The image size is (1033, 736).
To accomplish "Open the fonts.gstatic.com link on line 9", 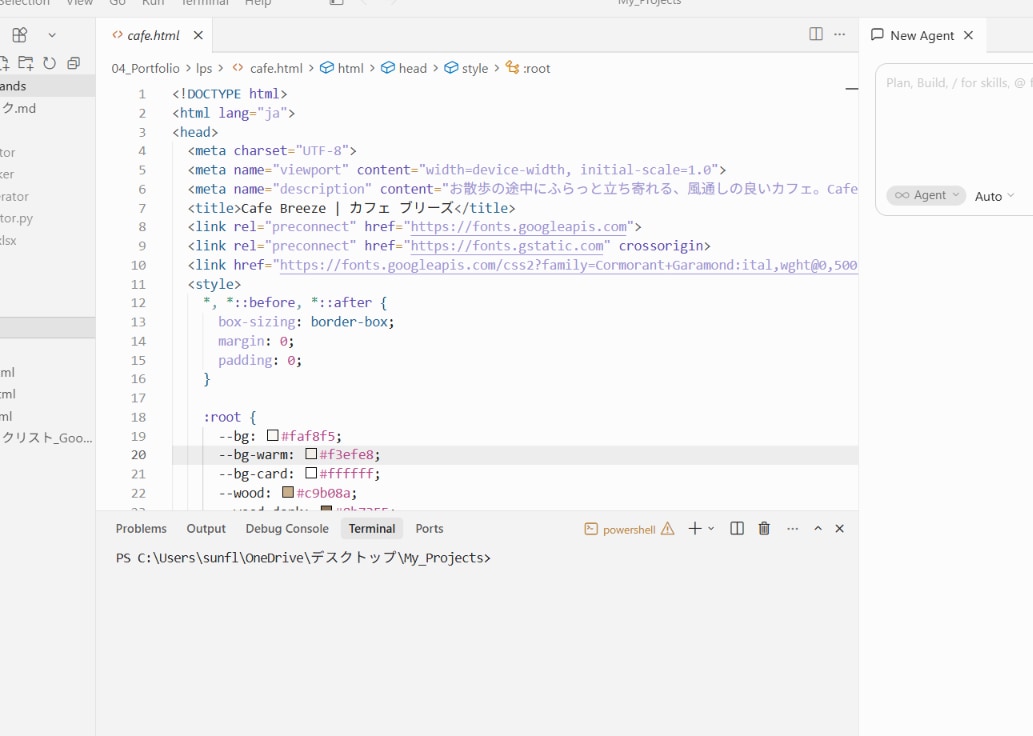I will click(x=507, y=246).
